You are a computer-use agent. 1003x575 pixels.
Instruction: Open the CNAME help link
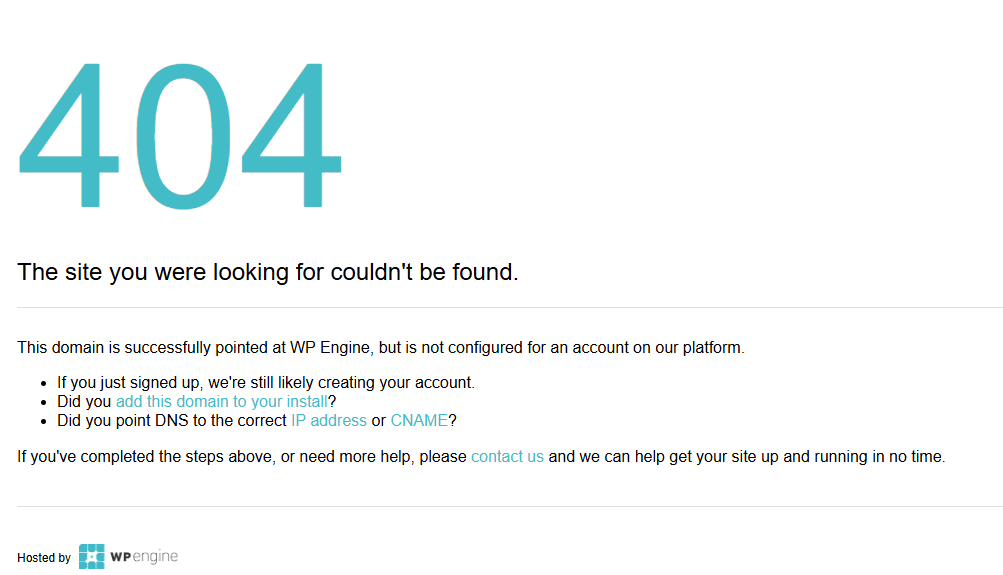(419, 420)
